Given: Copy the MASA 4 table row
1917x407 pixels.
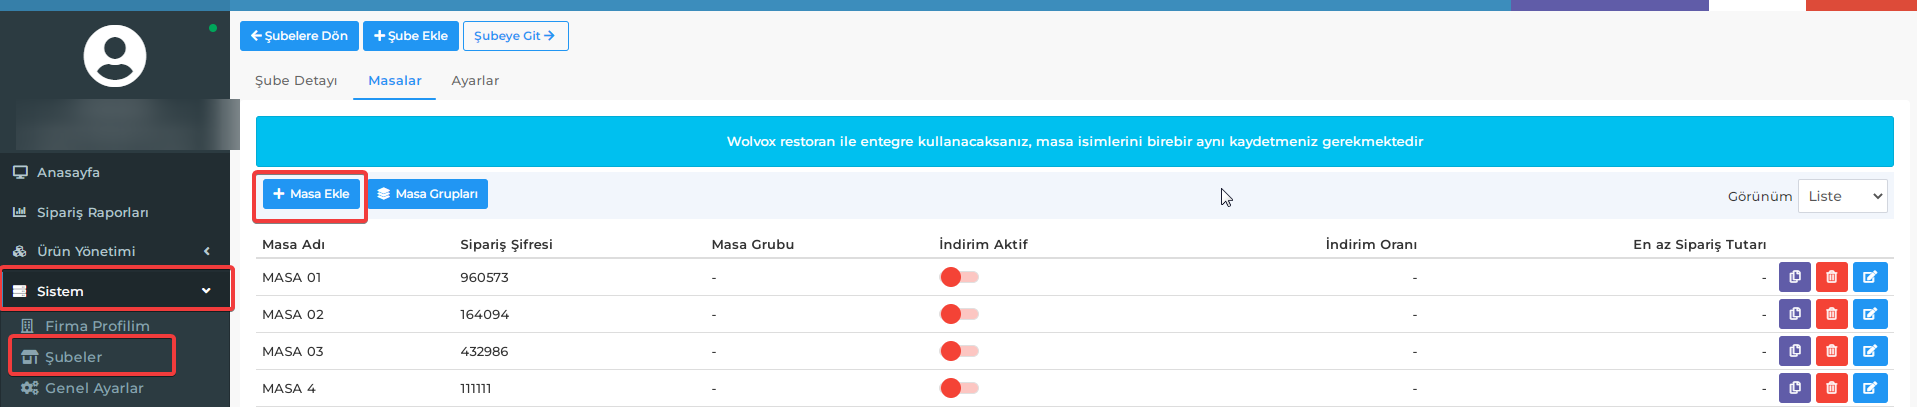Looking at the screenshot, I should pyautogui.click(x=1795, y=388).
